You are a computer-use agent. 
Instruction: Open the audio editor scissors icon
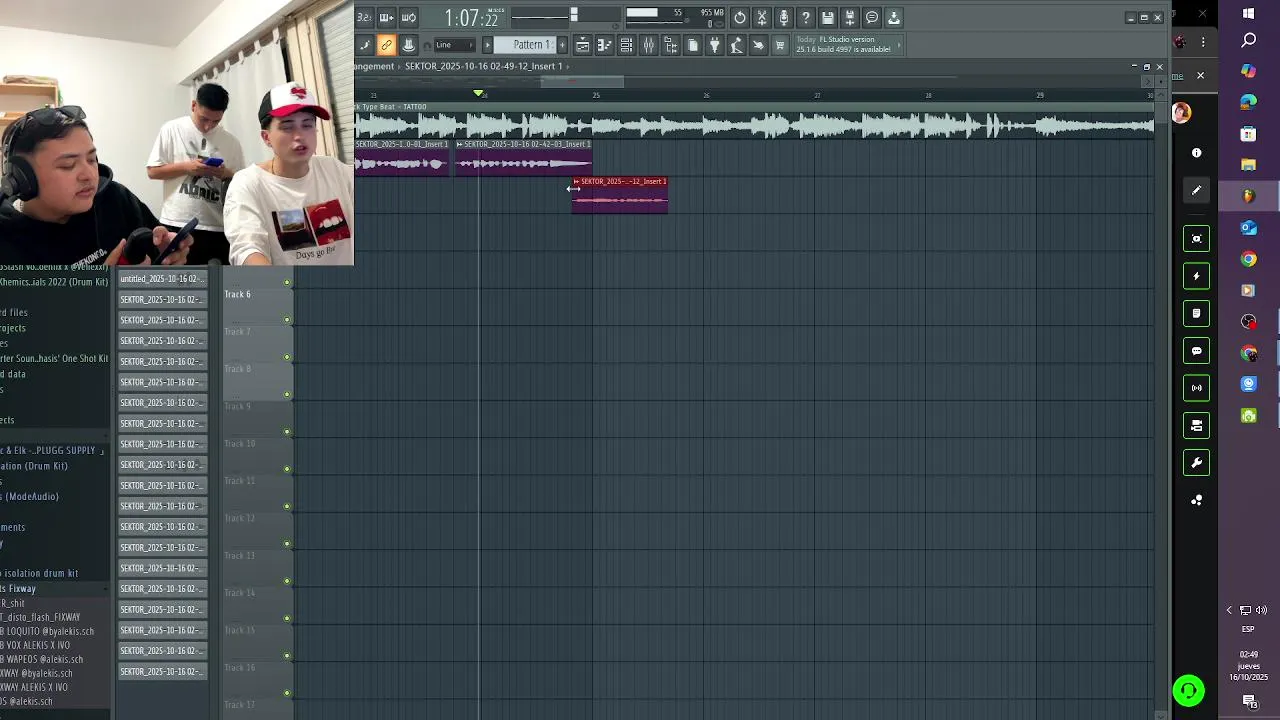point(762,18)
